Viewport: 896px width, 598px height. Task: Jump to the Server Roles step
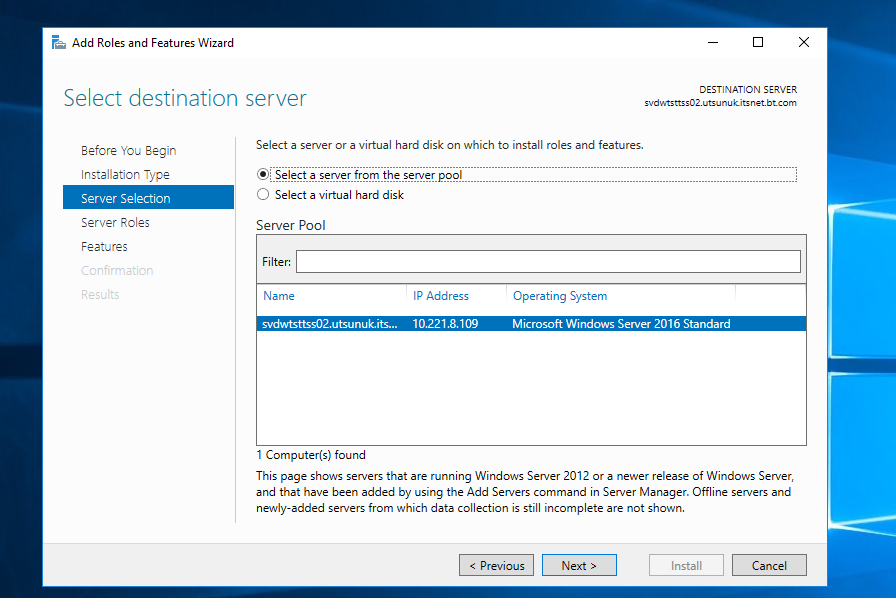pyautogui.click(x=115, y=222)
